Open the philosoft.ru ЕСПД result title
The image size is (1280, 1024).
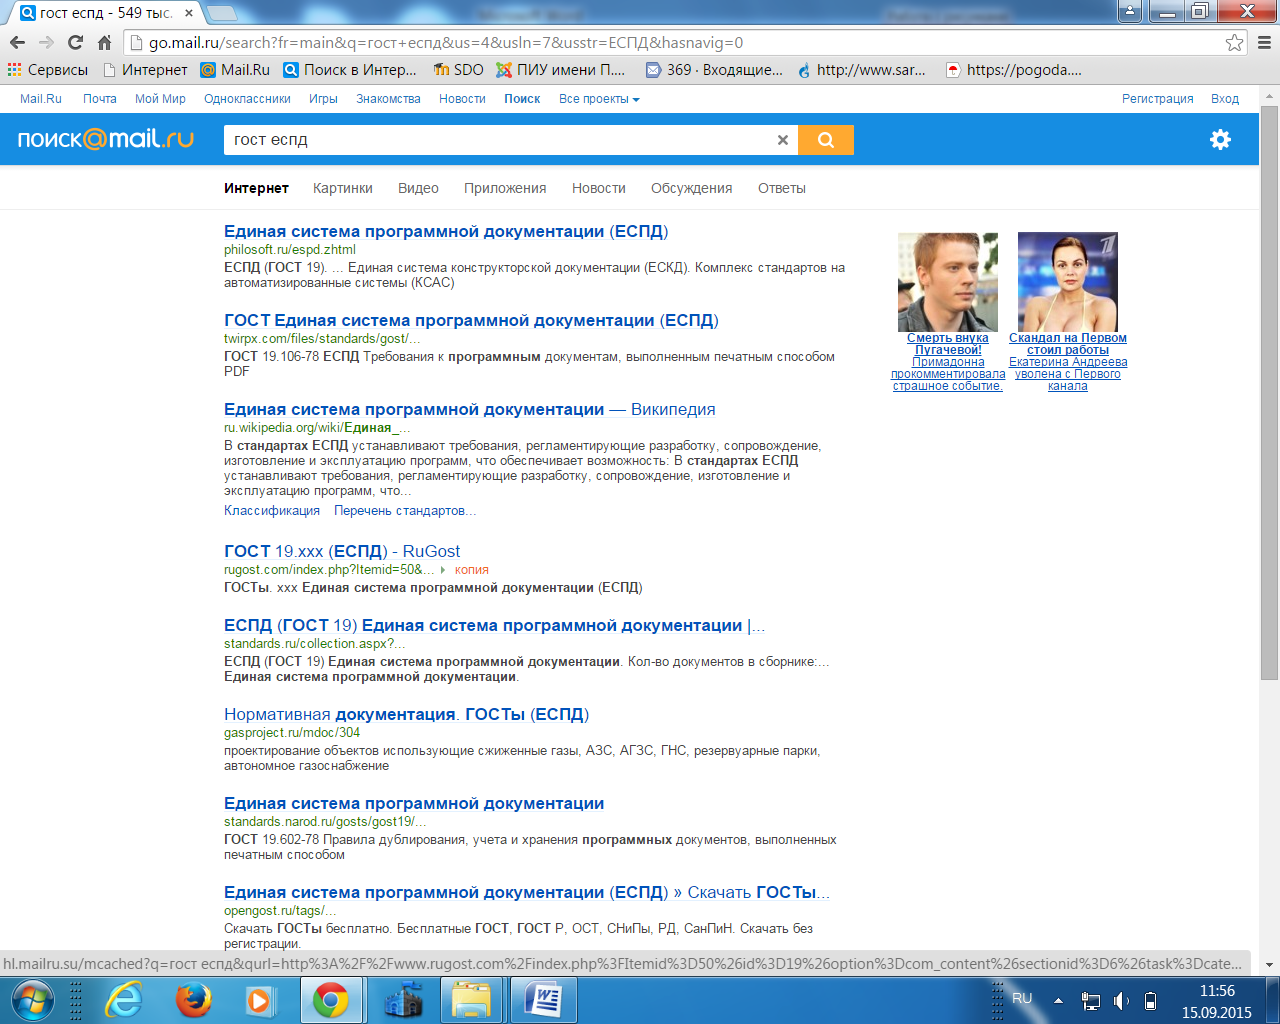point(446,231)
